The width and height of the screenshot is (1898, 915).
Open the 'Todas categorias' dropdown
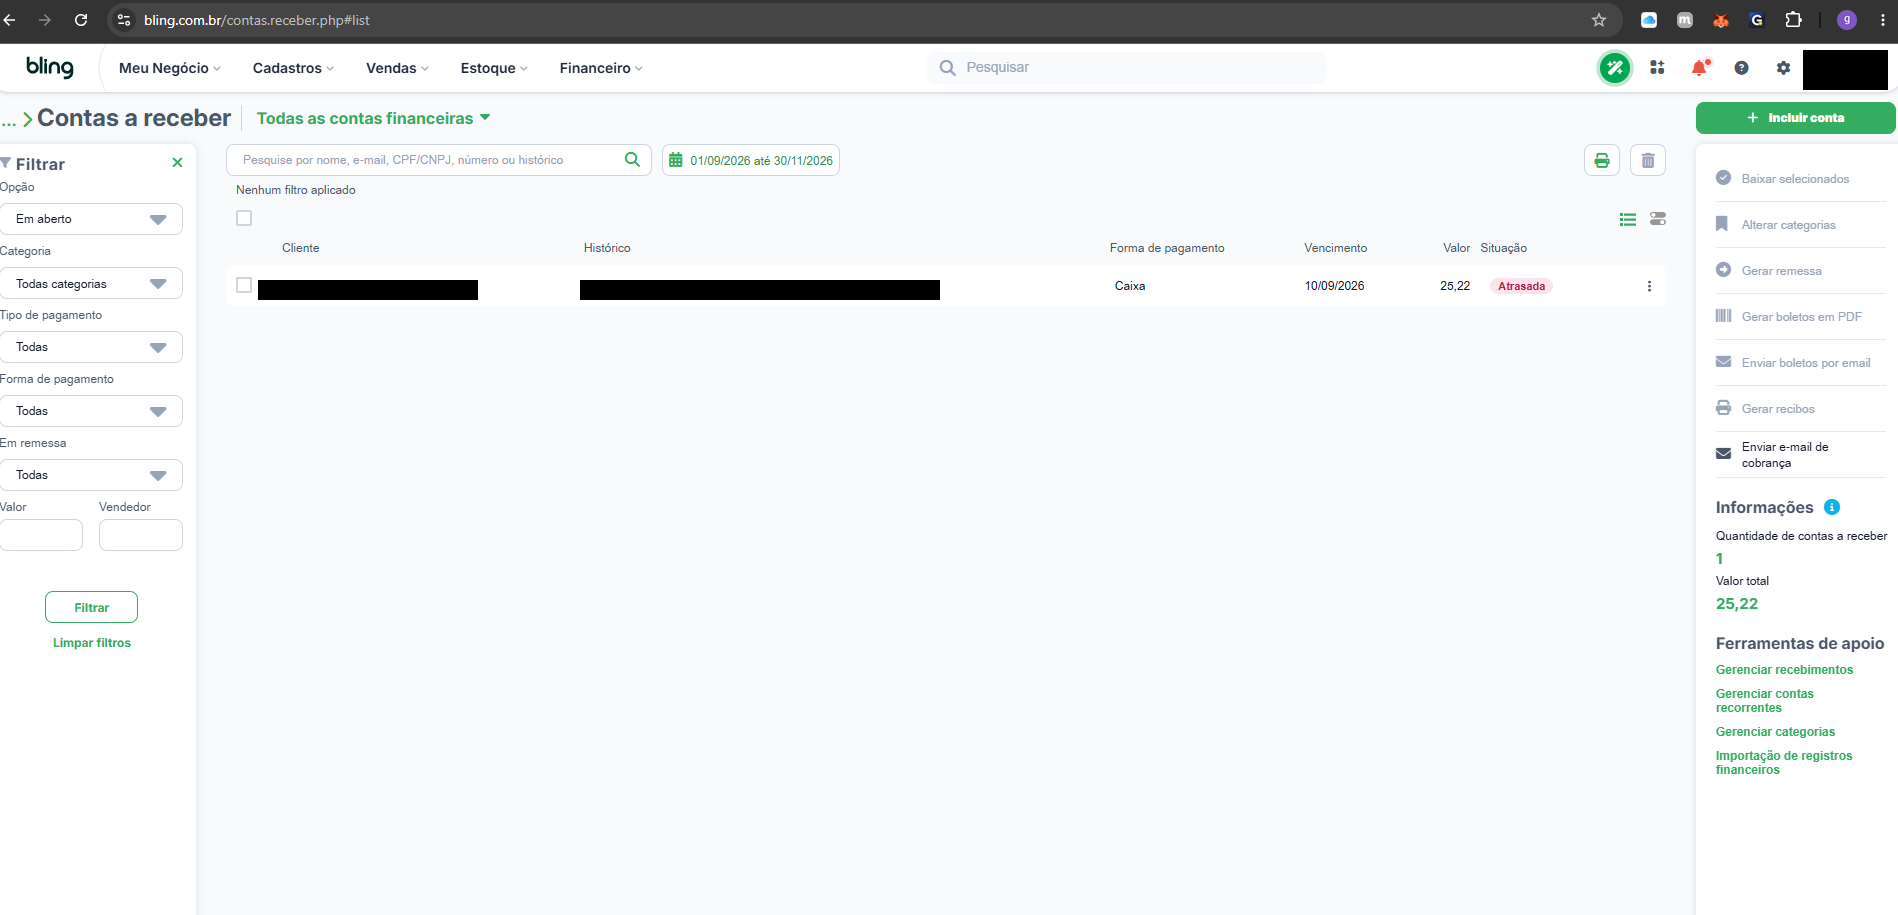[x=91, y=283]
